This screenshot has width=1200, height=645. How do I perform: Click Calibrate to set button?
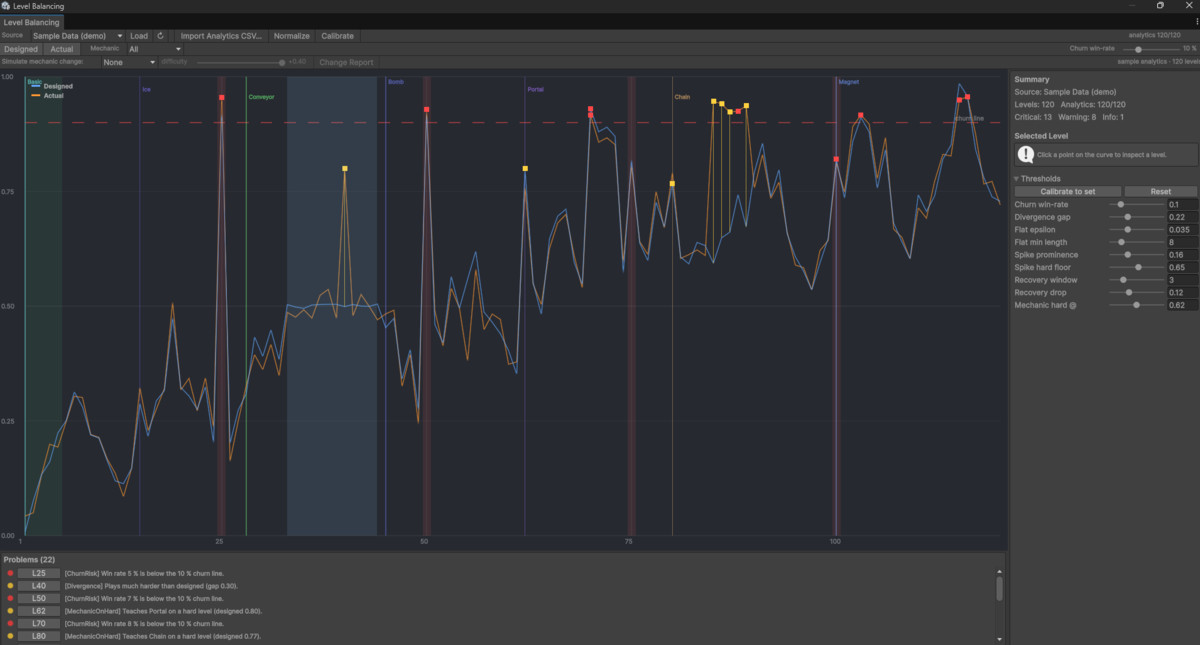coord(1068,191)
